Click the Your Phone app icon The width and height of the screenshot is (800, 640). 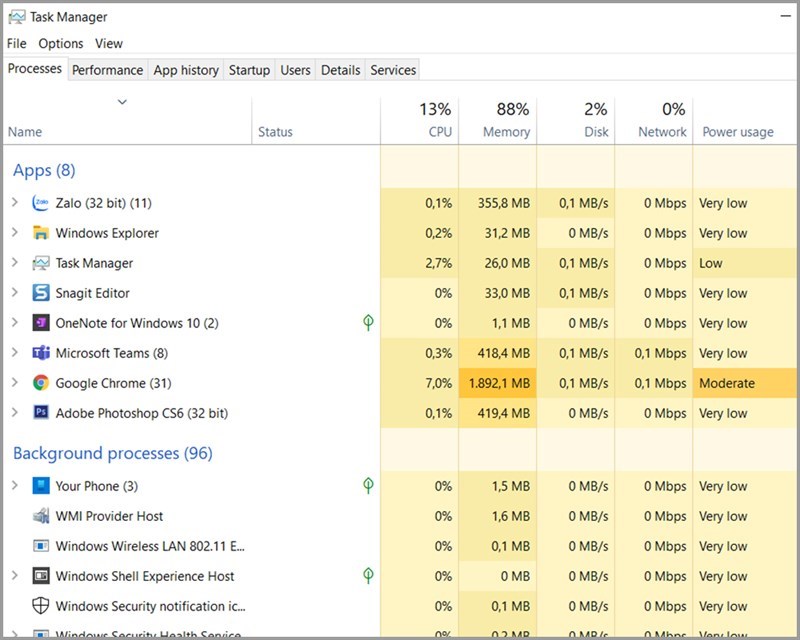(41, 486)
